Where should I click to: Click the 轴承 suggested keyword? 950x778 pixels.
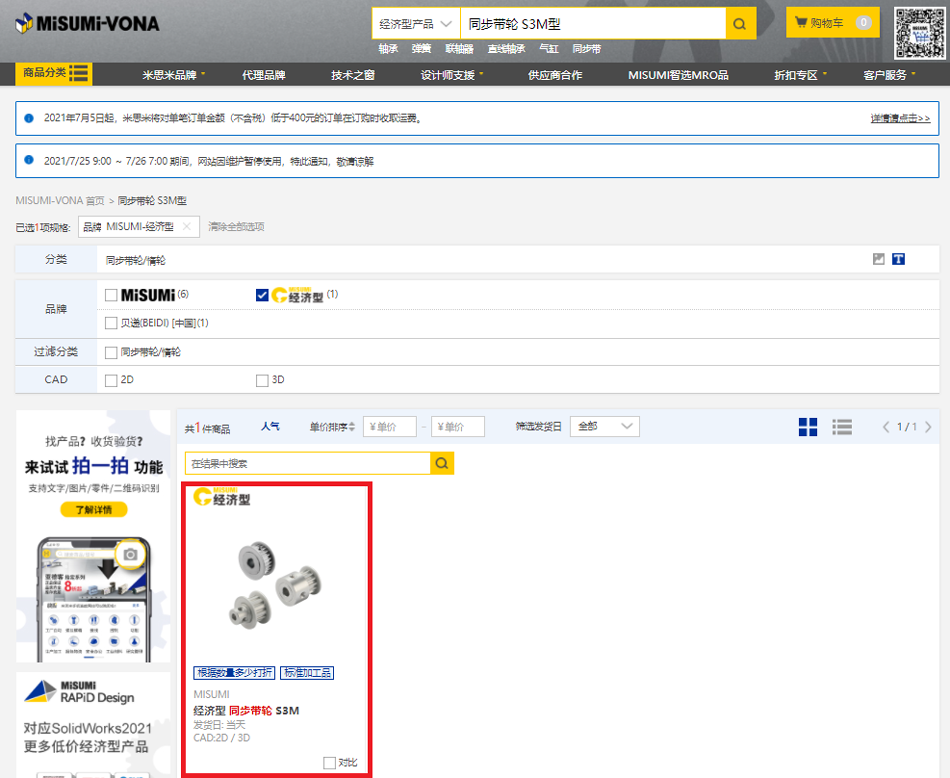388,48
